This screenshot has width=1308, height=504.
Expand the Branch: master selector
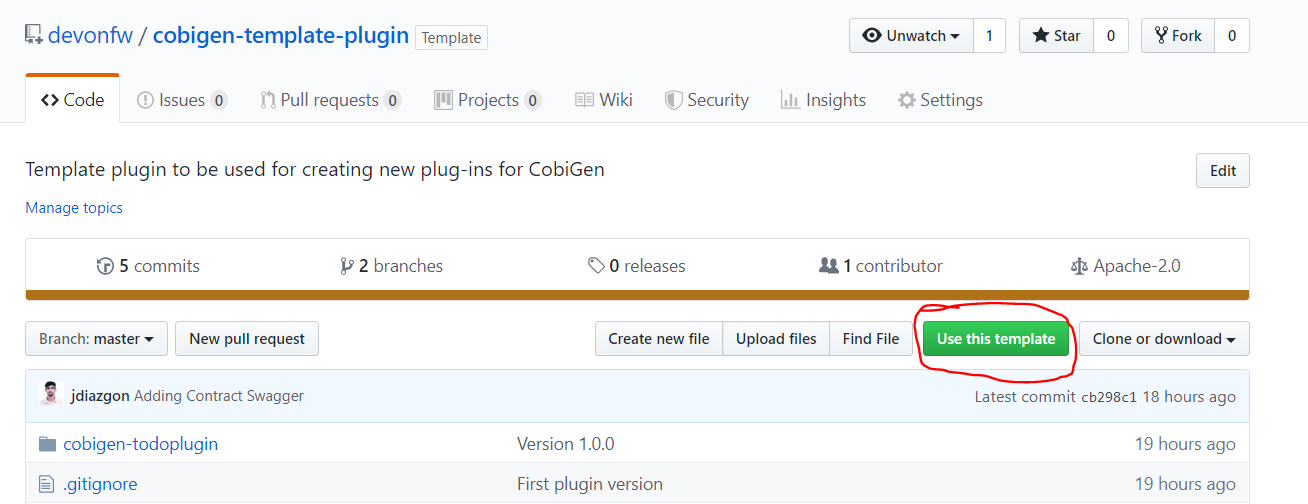point(96,339)
